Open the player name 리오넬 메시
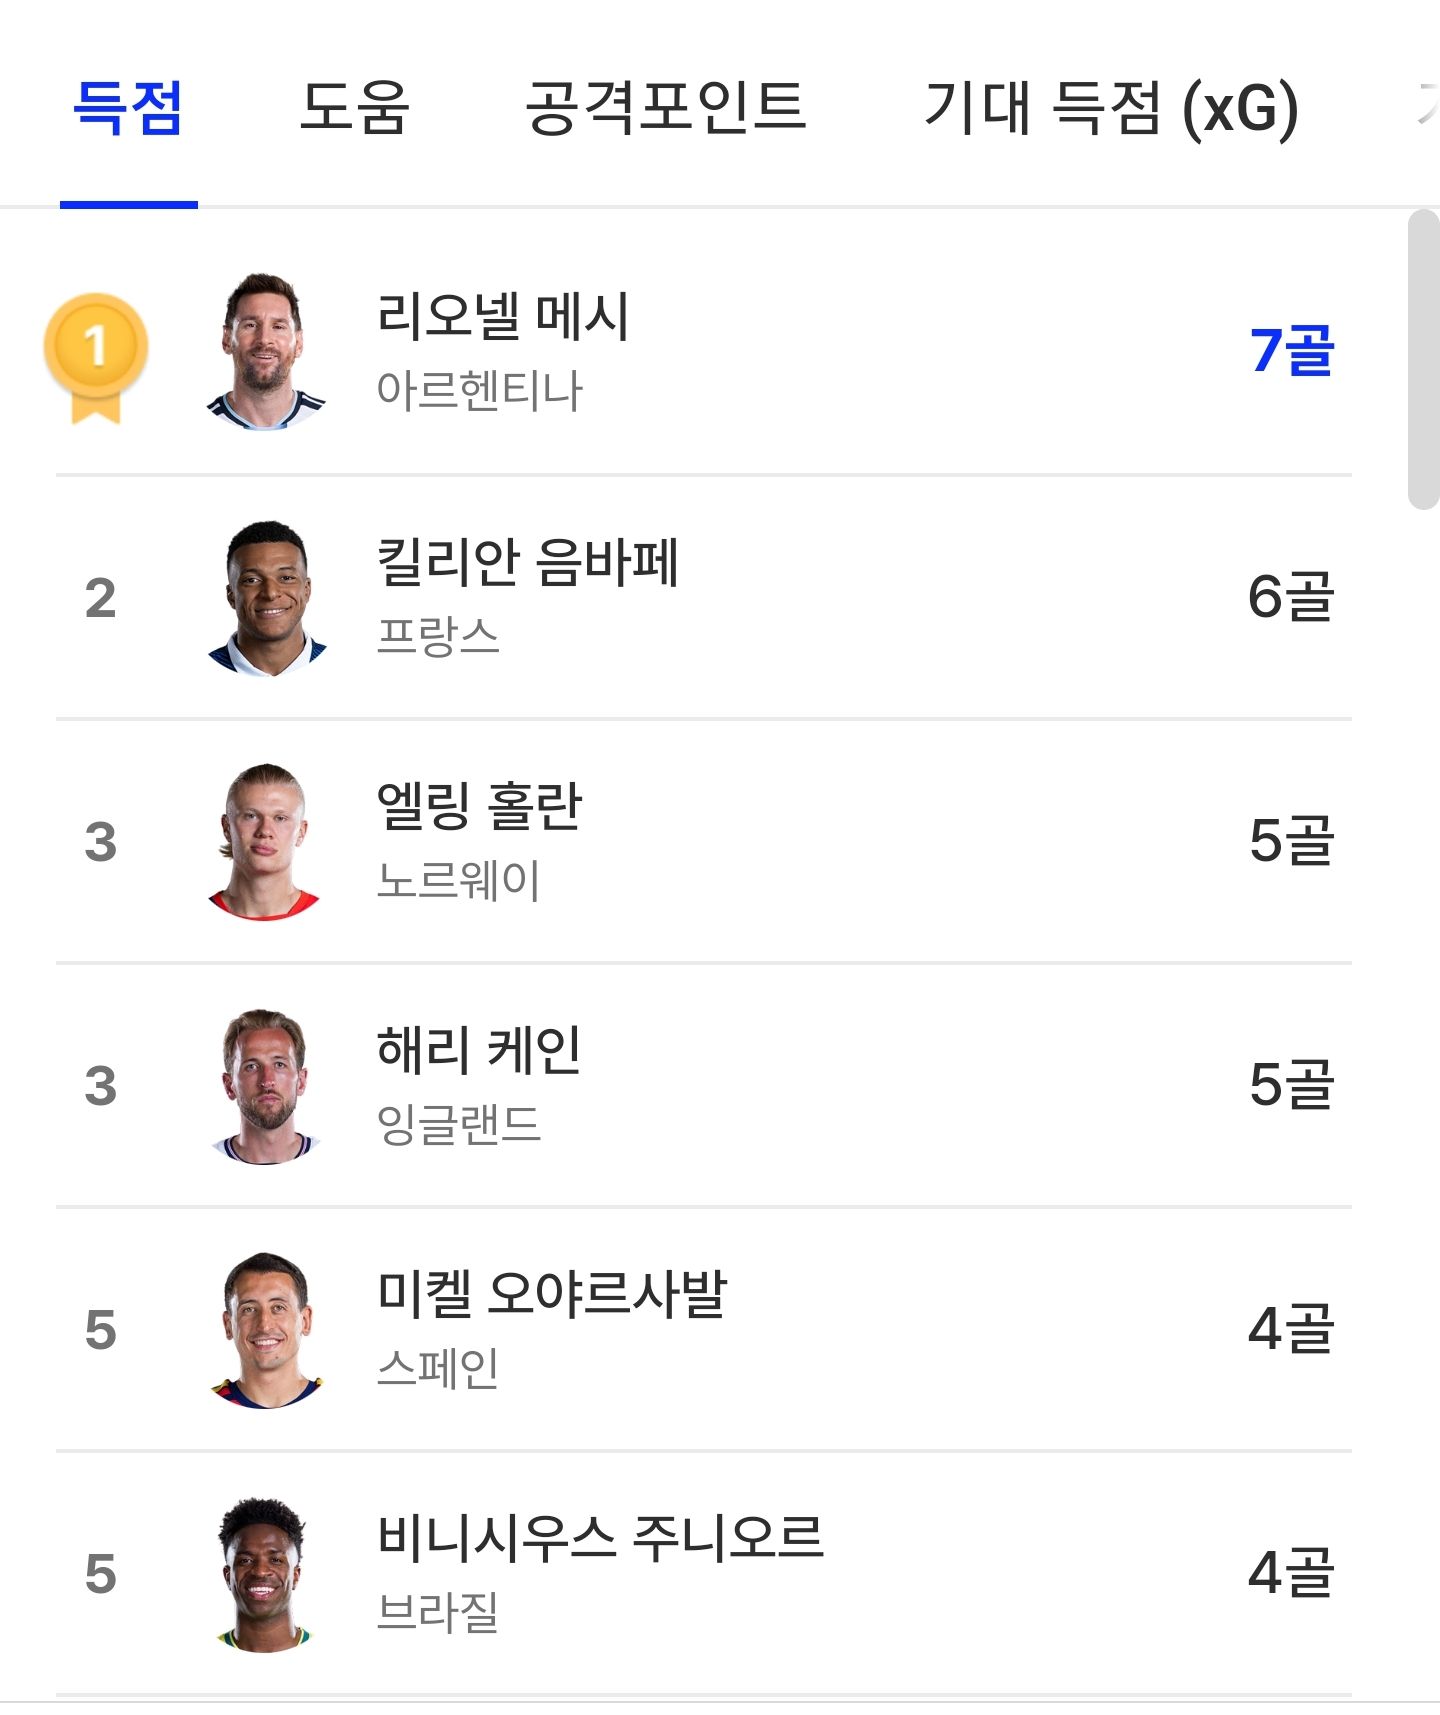 tap(503, 316)
